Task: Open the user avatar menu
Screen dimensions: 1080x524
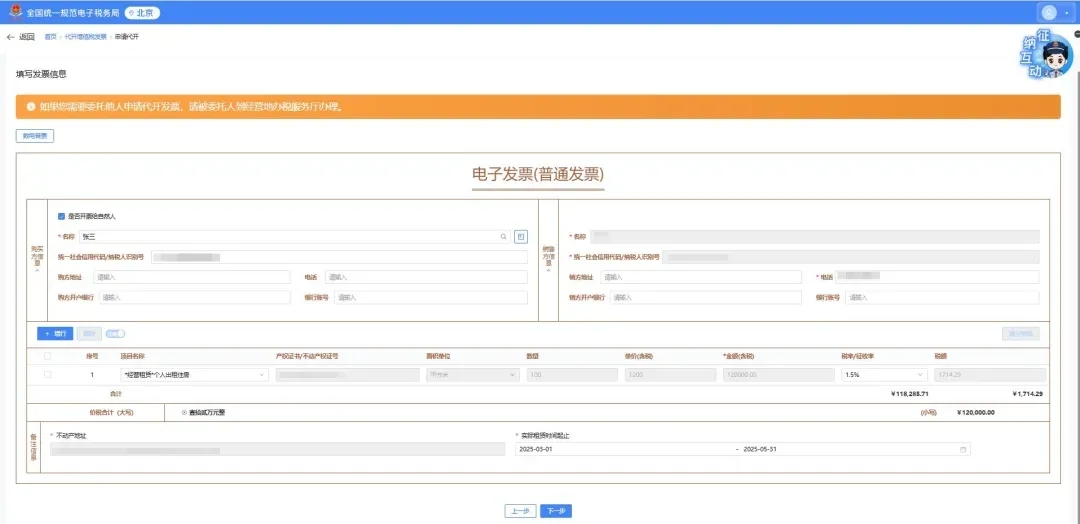Action: point(1049,12)
